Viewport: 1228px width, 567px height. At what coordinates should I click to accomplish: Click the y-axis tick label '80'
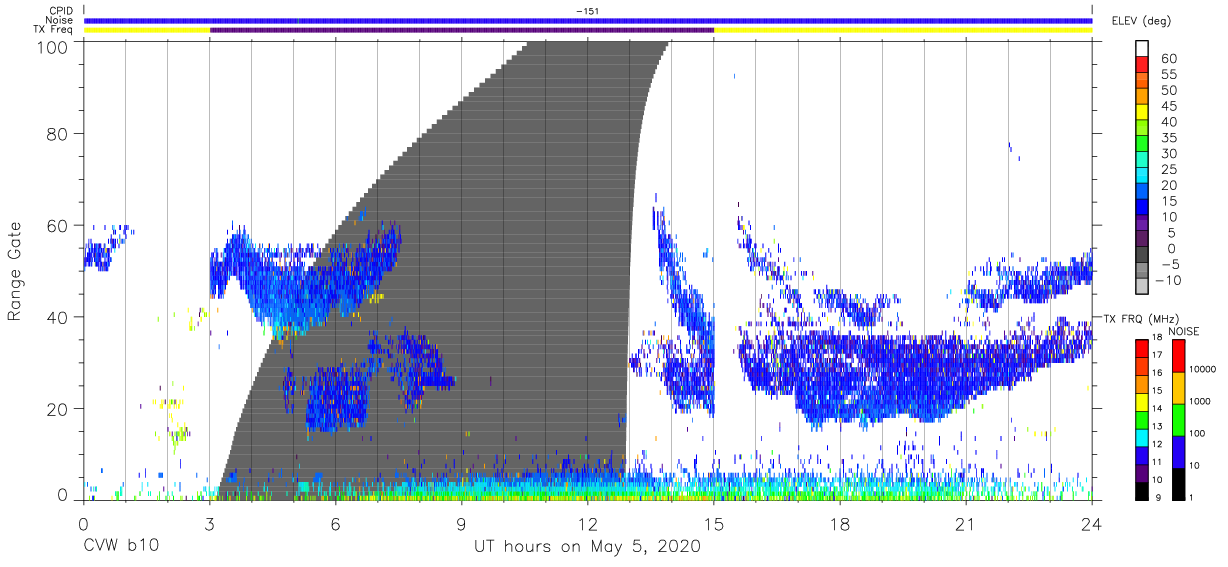coord(59,134)
